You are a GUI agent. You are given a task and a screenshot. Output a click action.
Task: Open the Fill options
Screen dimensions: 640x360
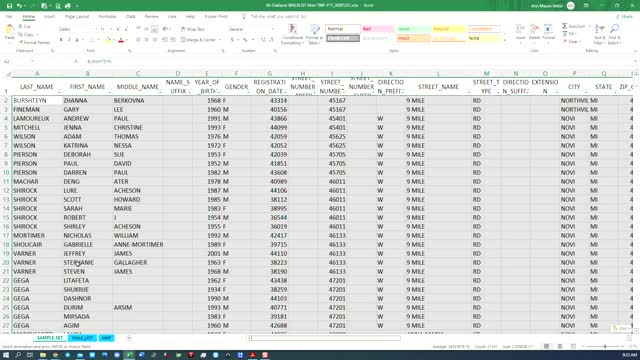coord(570,34)
